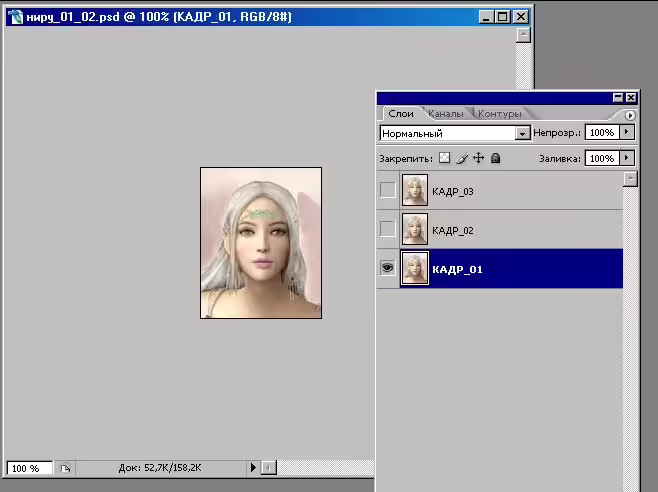Click the КАДР_01 layer thumbnail
658x492 pixels.
coord(415,268)
